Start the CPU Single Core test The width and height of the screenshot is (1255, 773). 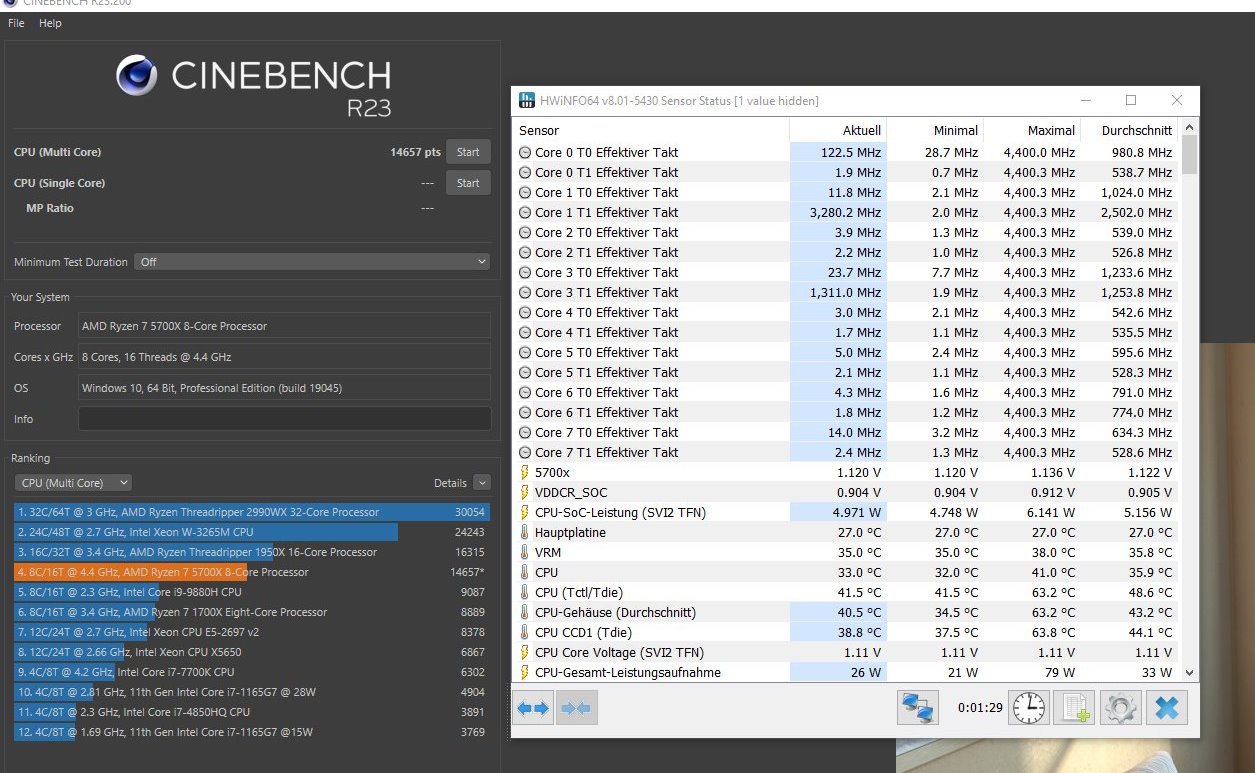pyautogui.click(x=468, y=183)
